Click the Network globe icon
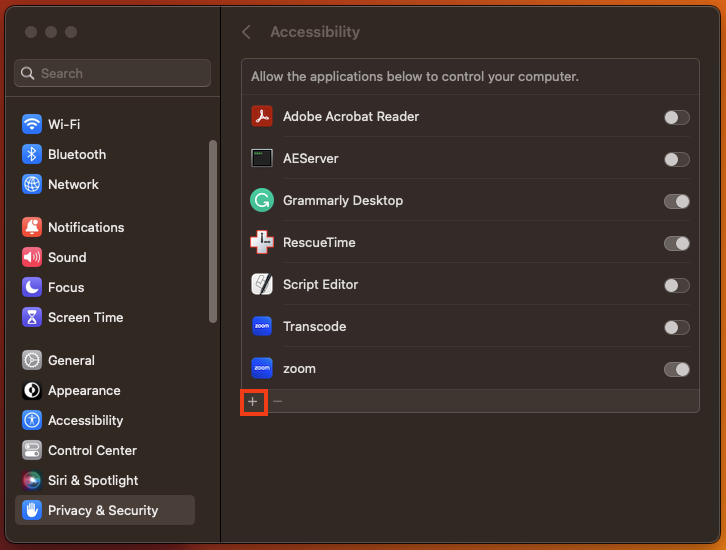Screen dimensions: 726x550 [31, 184]
